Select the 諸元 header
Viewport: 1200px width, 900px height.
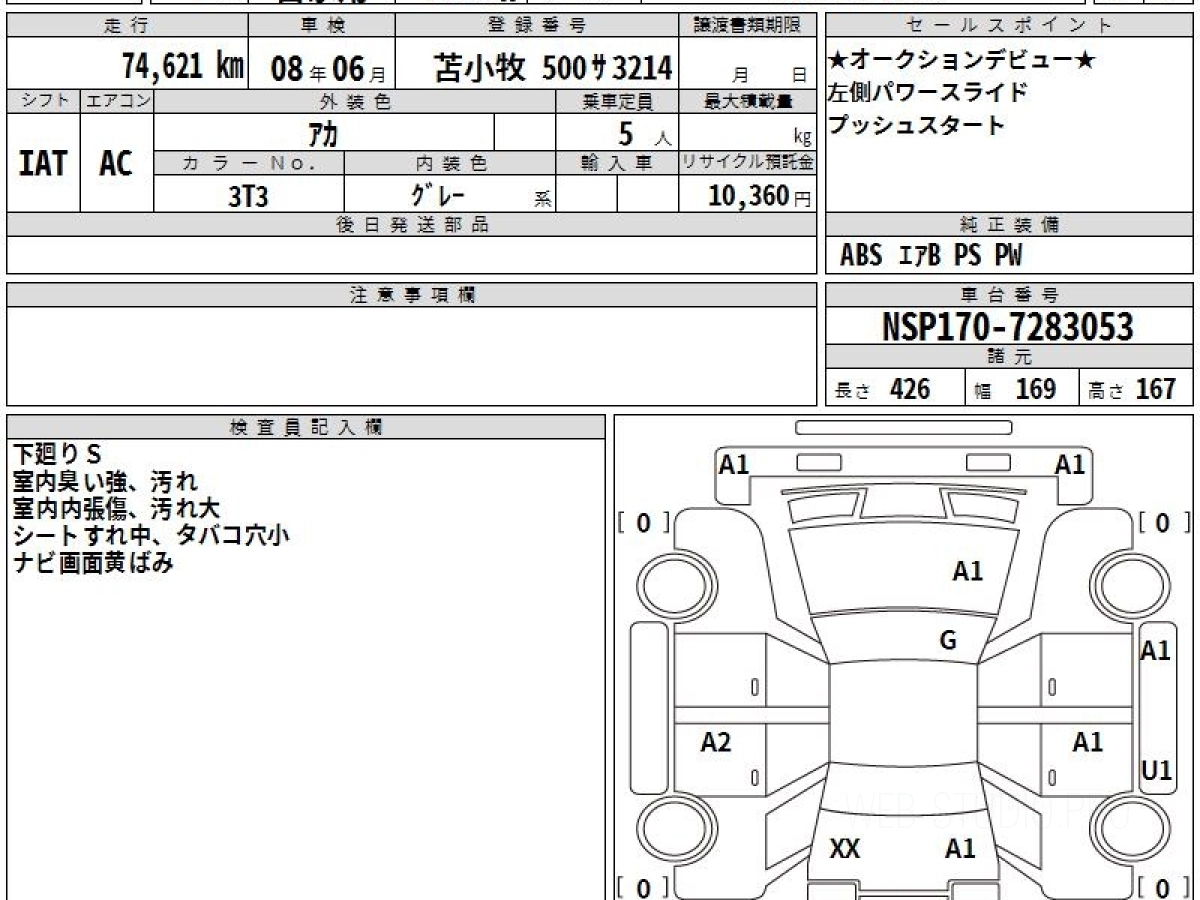click(1009, 357)
